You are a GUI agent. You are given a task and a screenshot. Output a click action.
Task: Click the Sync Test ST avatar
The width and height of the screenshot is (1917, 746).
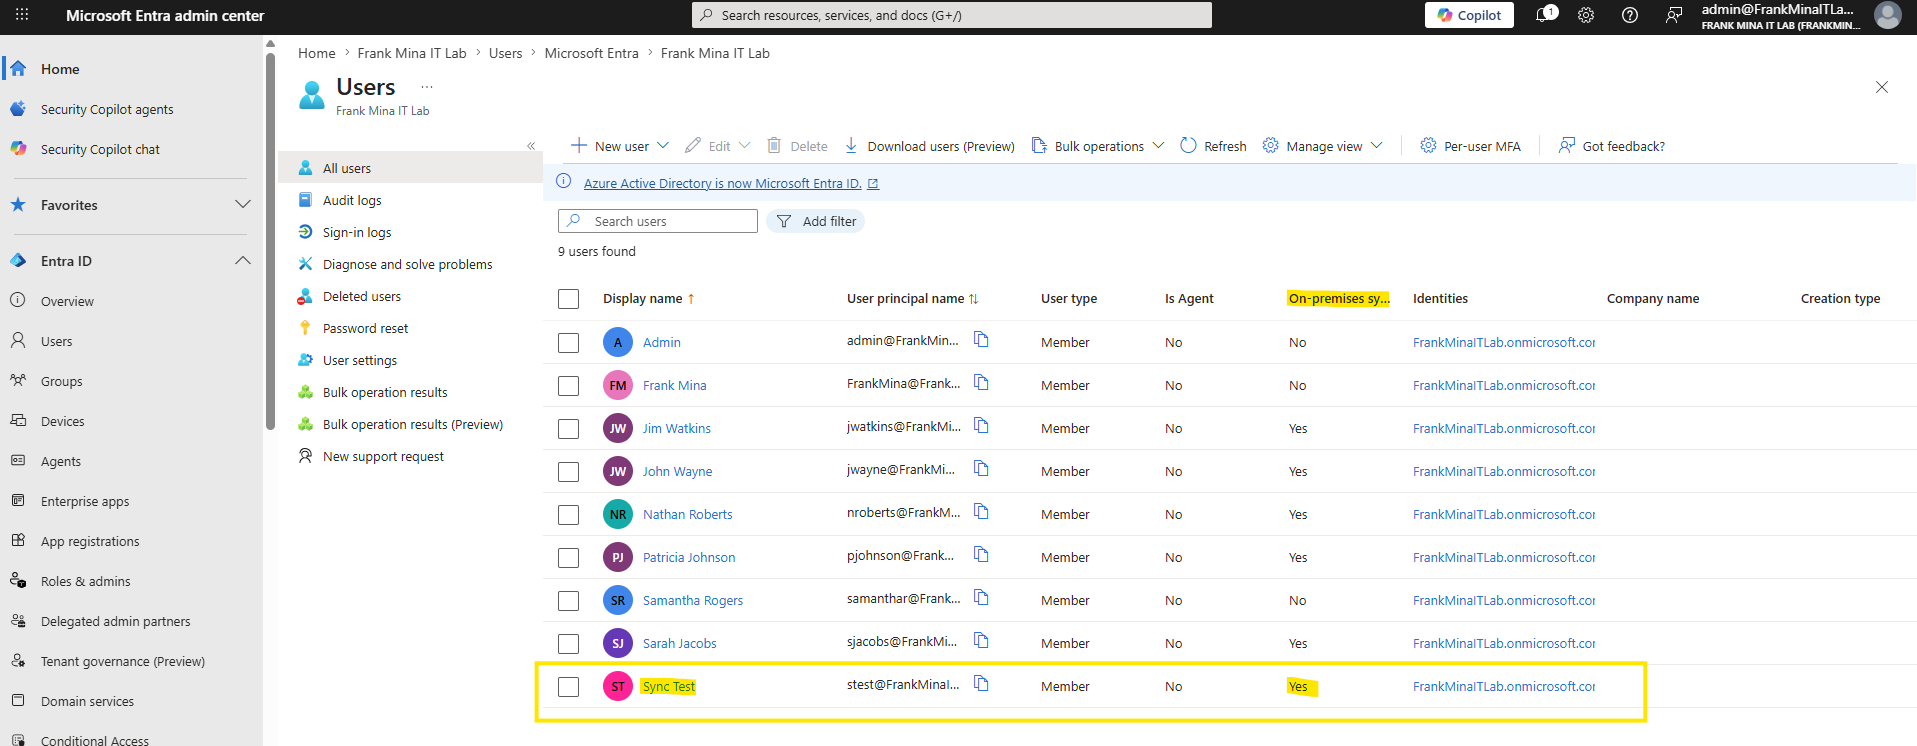click(x=618, y=686)
